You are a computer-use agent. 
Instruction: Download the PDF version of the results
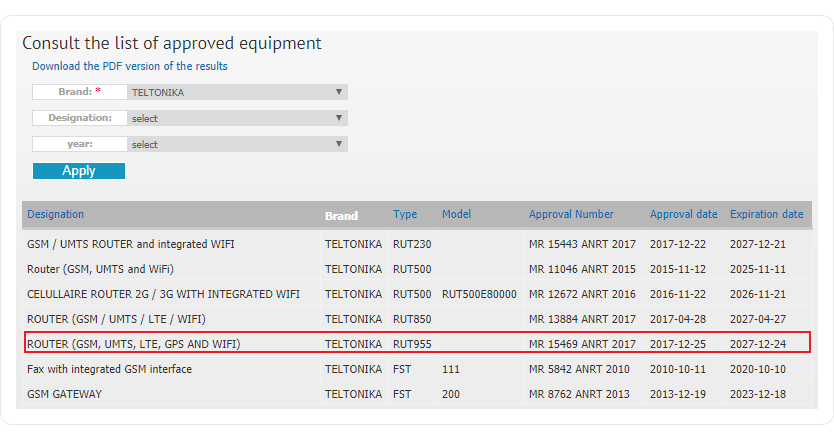[129, 66]
